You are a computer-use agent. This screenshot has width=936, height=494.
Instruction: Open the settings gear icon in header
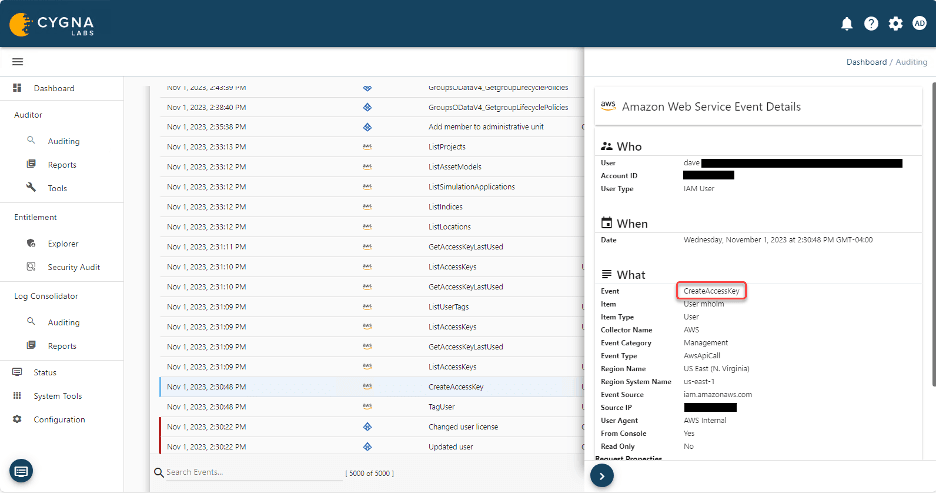point(895,23)
